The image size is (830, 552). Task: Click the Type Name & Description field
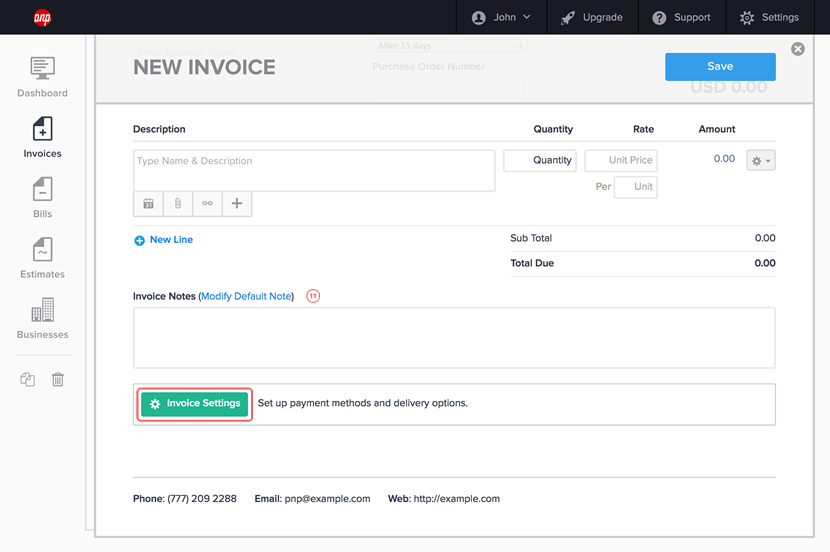(x=314, y=170)
